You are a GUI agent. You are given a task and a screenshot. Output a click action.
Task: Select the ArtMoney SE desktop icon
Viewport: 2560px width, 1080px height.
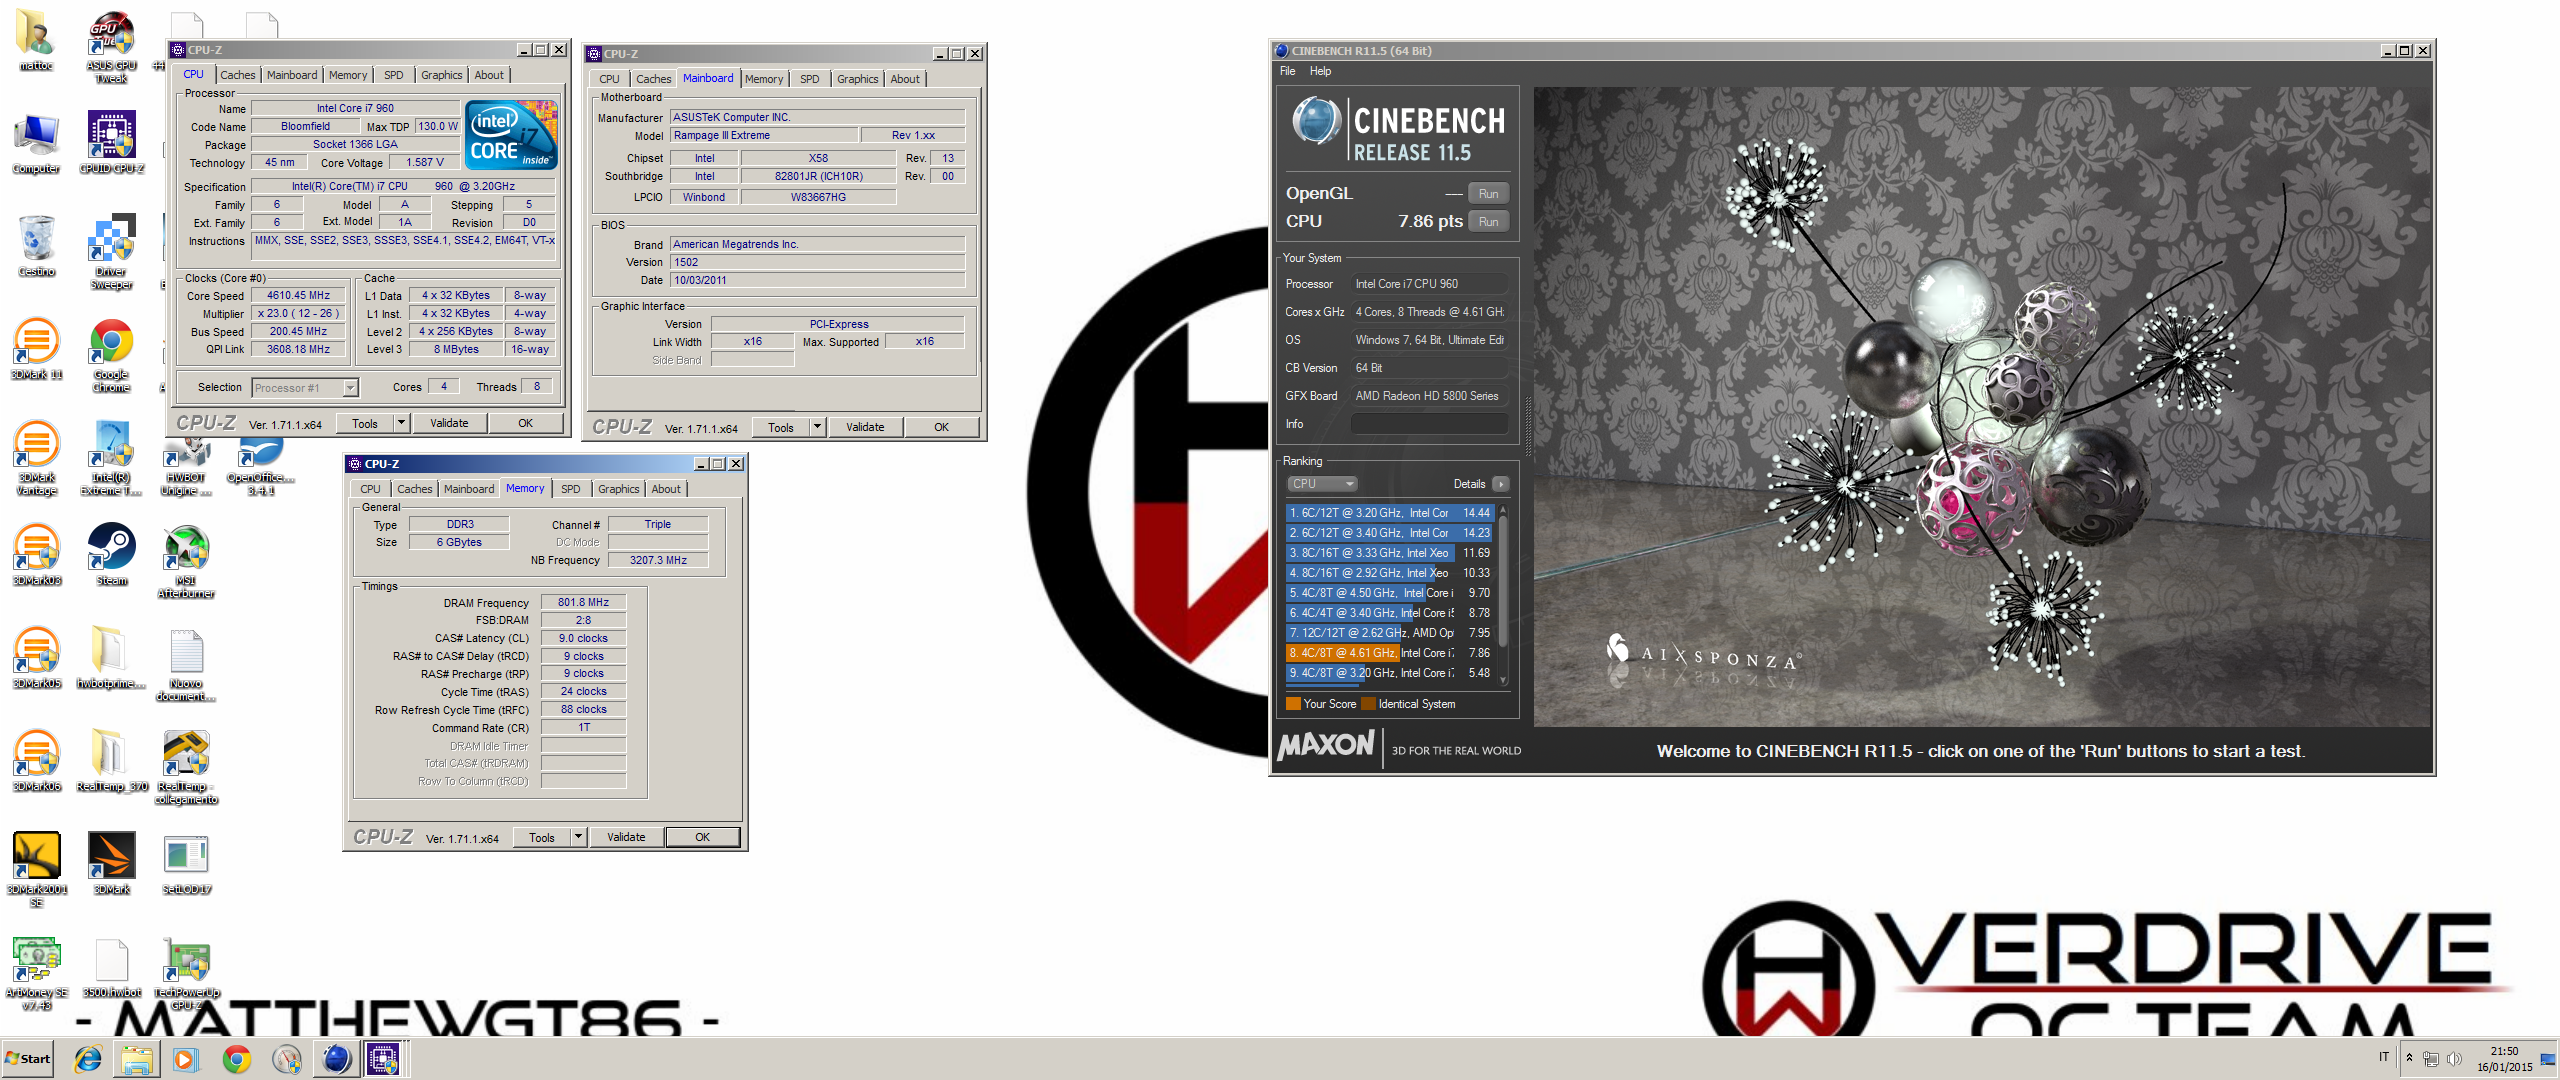click(x=36, y=973)
